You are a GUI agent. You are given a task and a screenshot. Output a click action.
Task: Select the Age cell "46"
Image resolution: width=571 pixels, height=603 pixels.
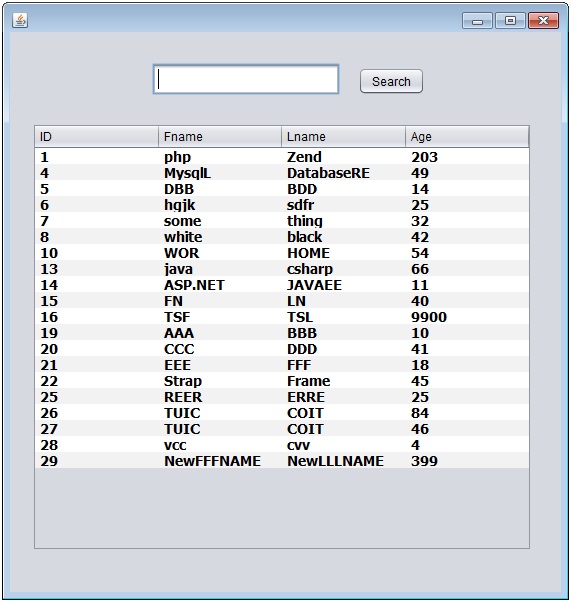pyautogui.click(x=467, y=429)
